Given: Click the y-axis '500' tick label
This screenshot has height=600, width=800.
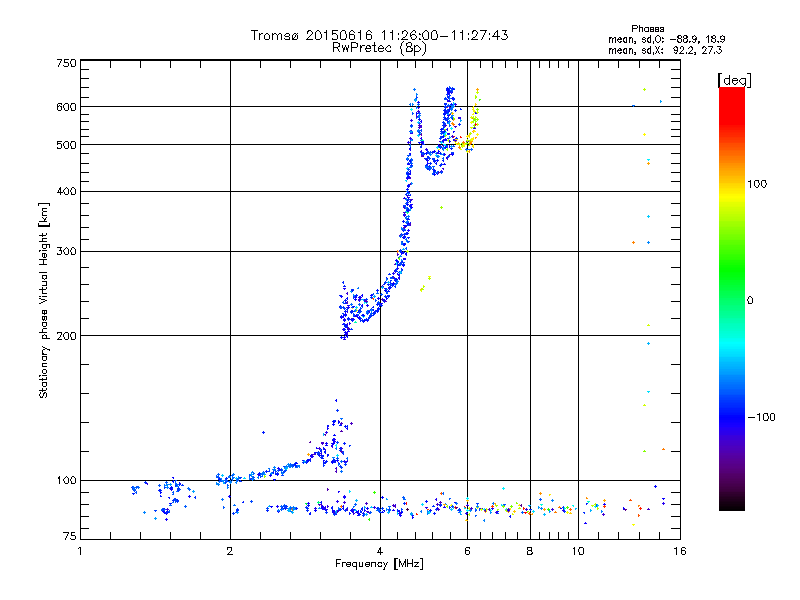Looking at the screenshot, I should coord(66,145).
